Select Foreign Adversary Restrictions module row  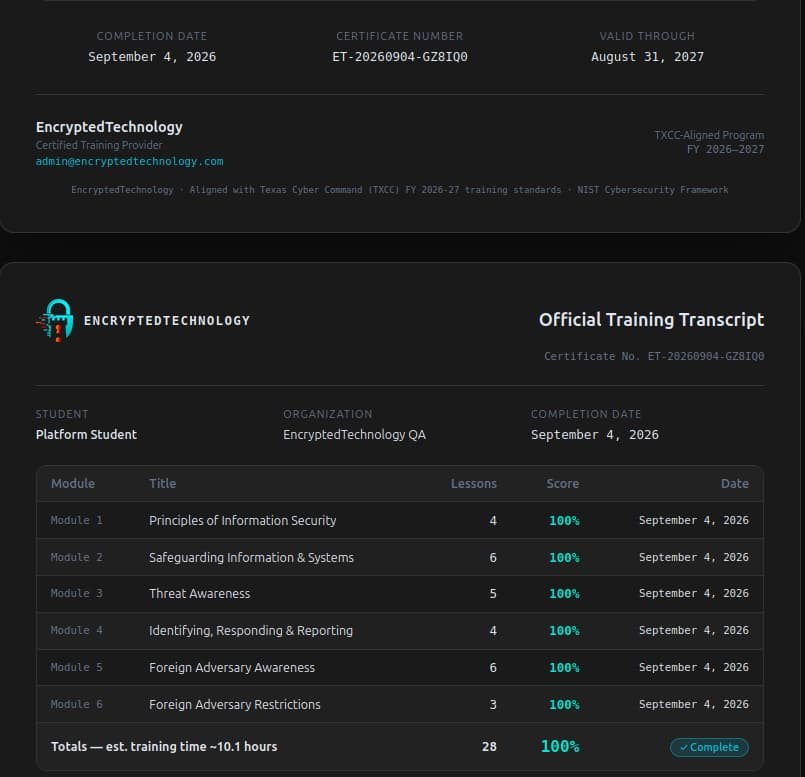click(x=400, y=704)
